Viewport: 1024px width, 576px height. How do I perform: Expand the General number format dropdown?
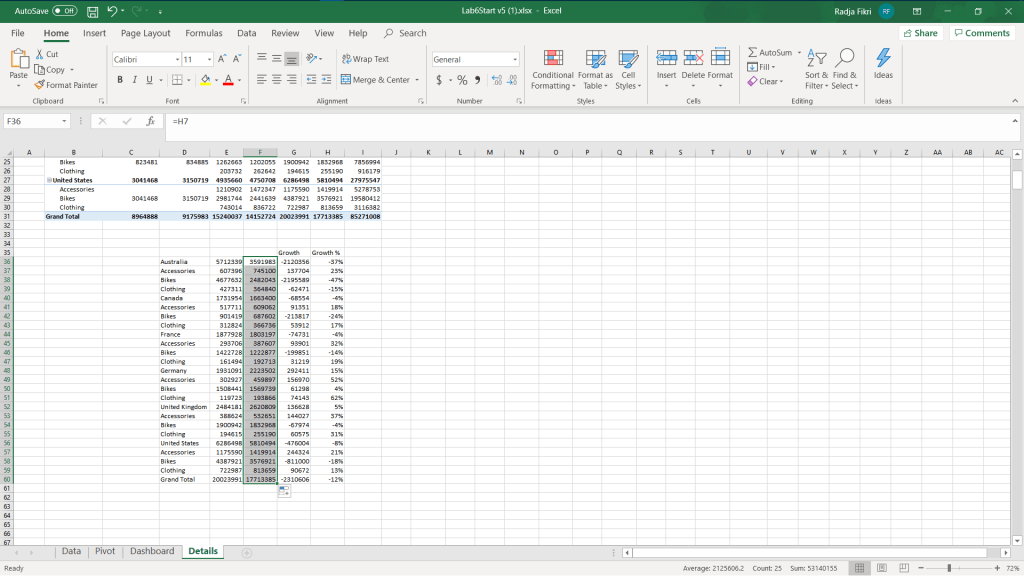(515, 59)
